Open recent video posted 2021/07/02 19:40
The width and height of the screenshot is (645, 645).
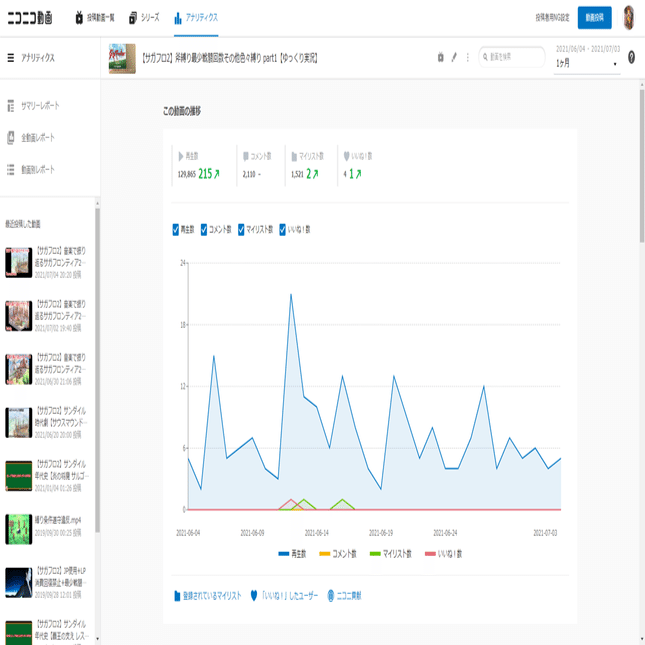tap(46, 316)
